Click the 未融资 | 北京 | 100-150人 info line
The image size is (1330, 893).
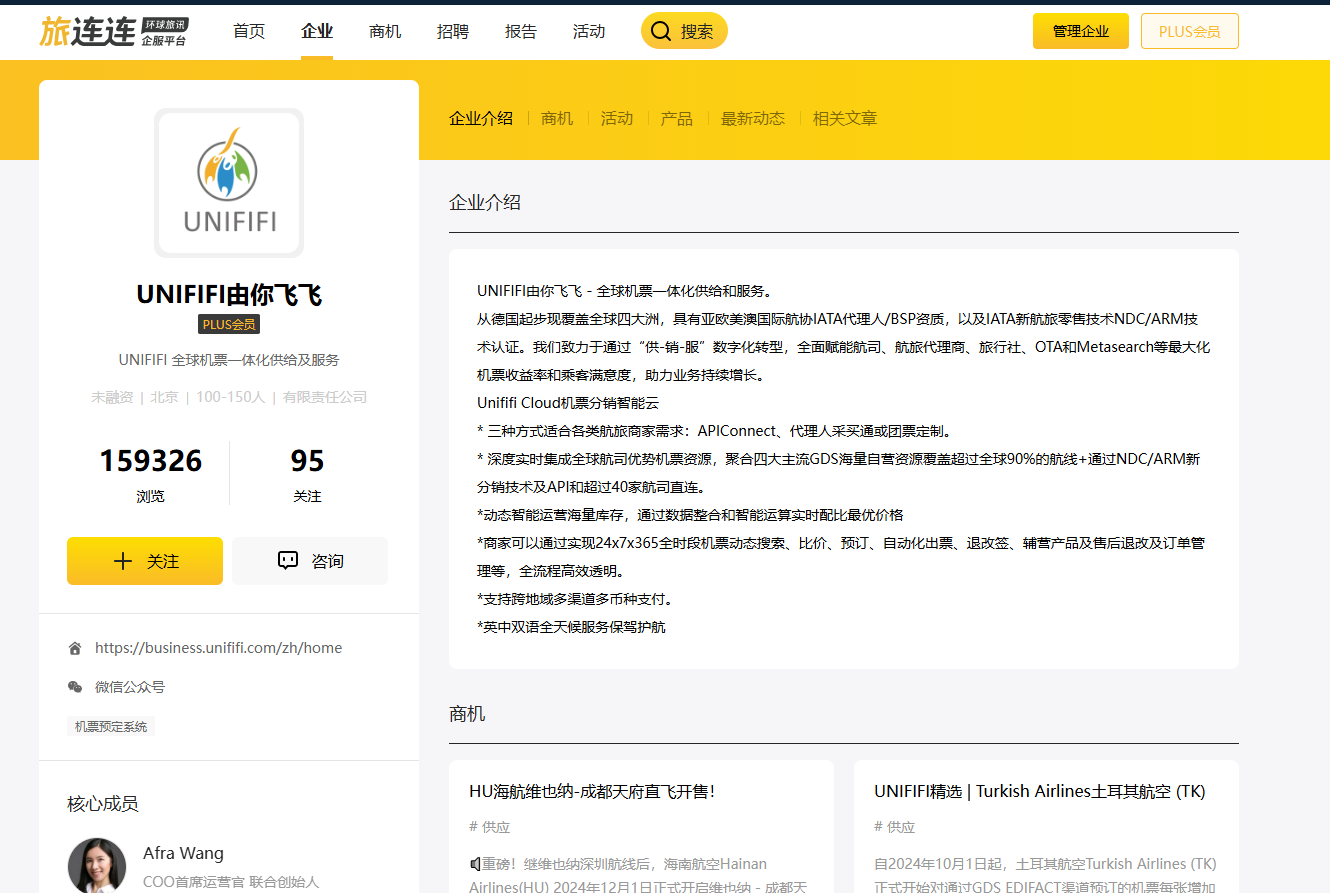pyautogui.click(x=229, y=397)
